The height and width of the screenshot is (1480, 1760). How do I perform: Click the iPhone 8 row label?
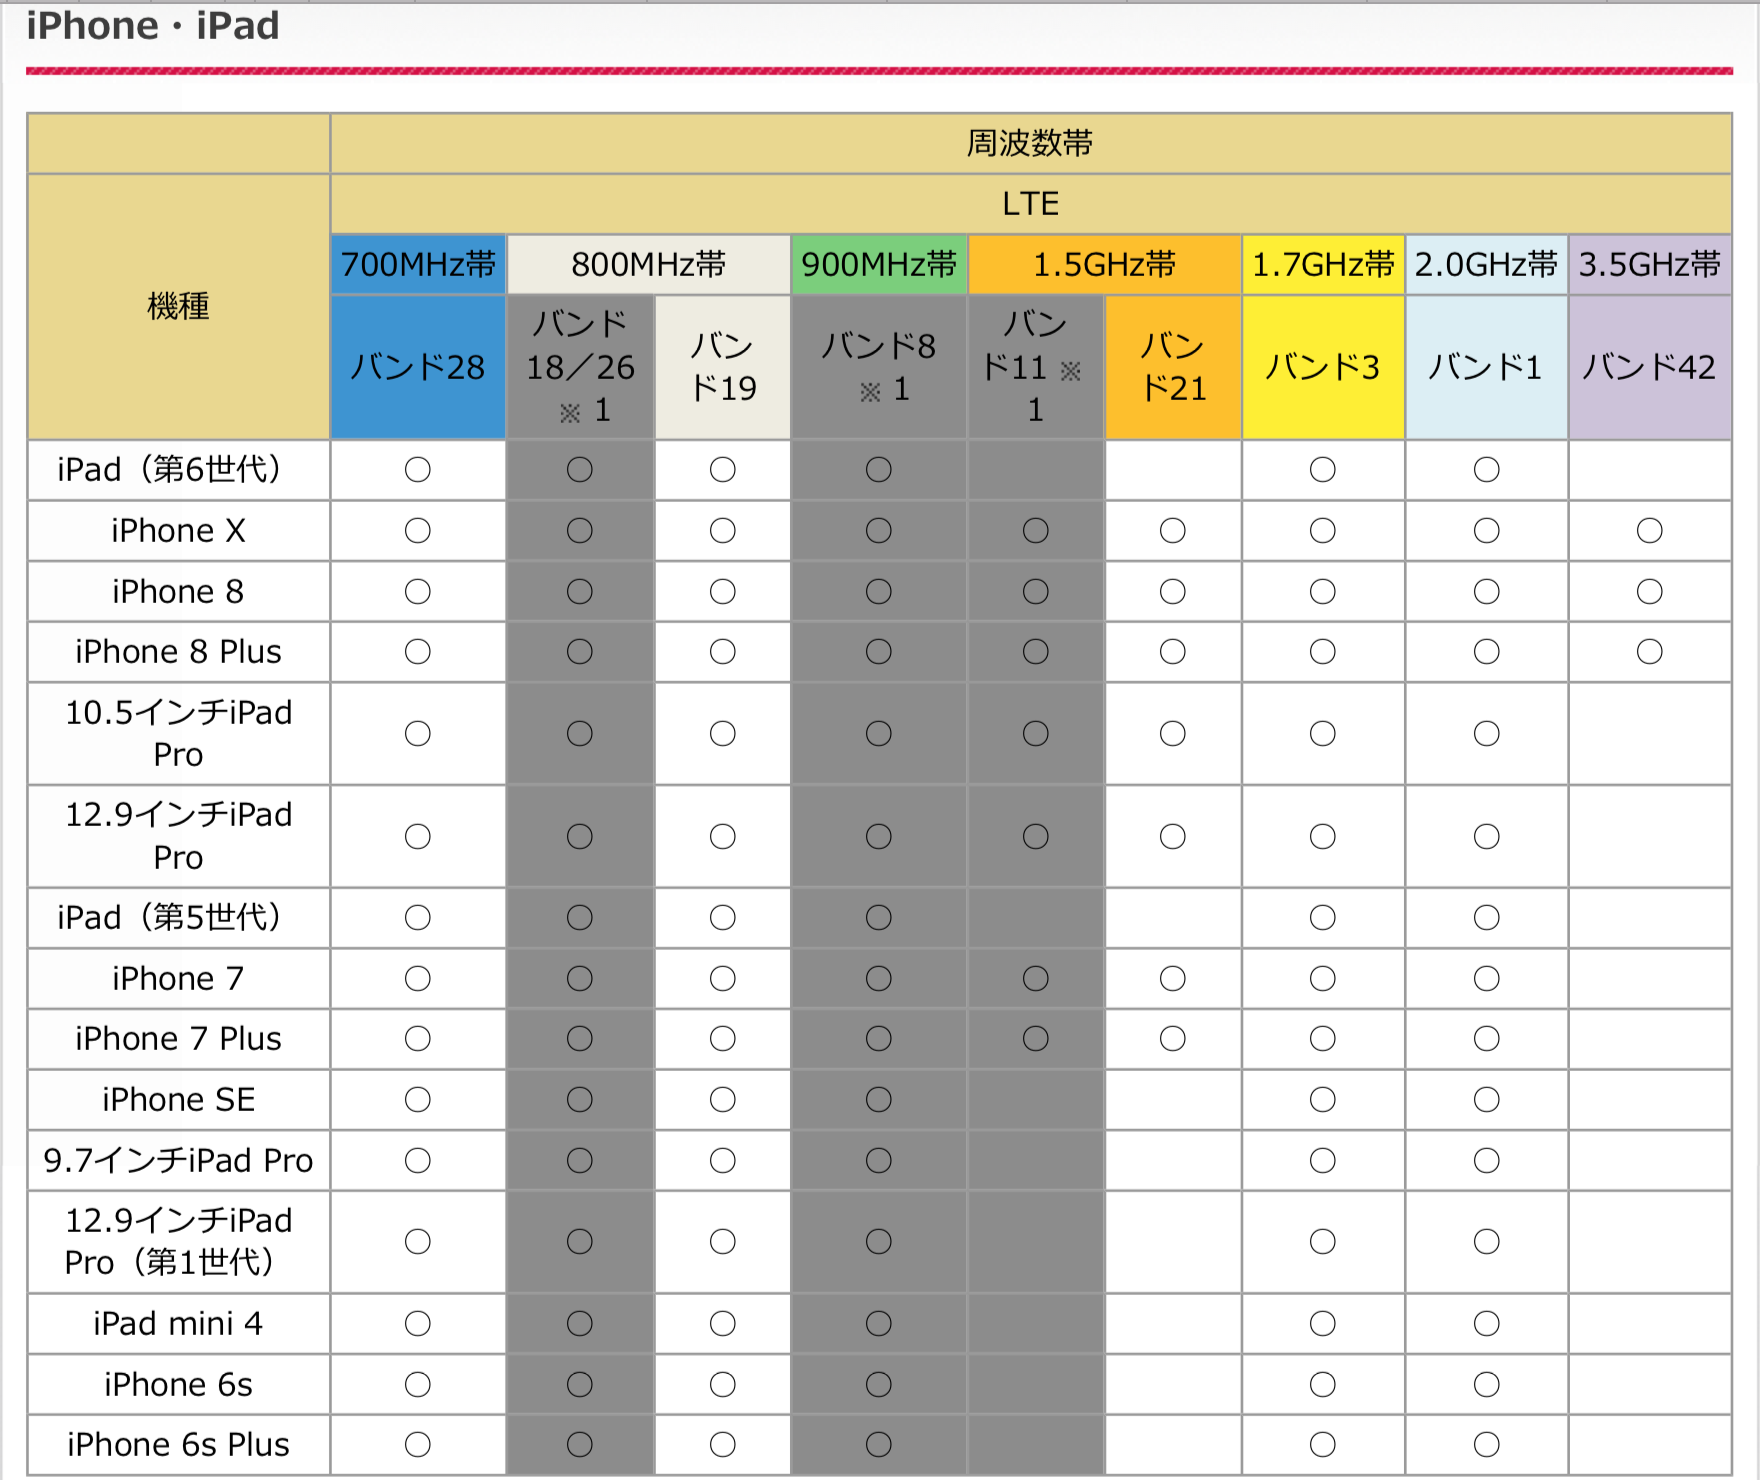pyautogui.click(x=179, y=592)
